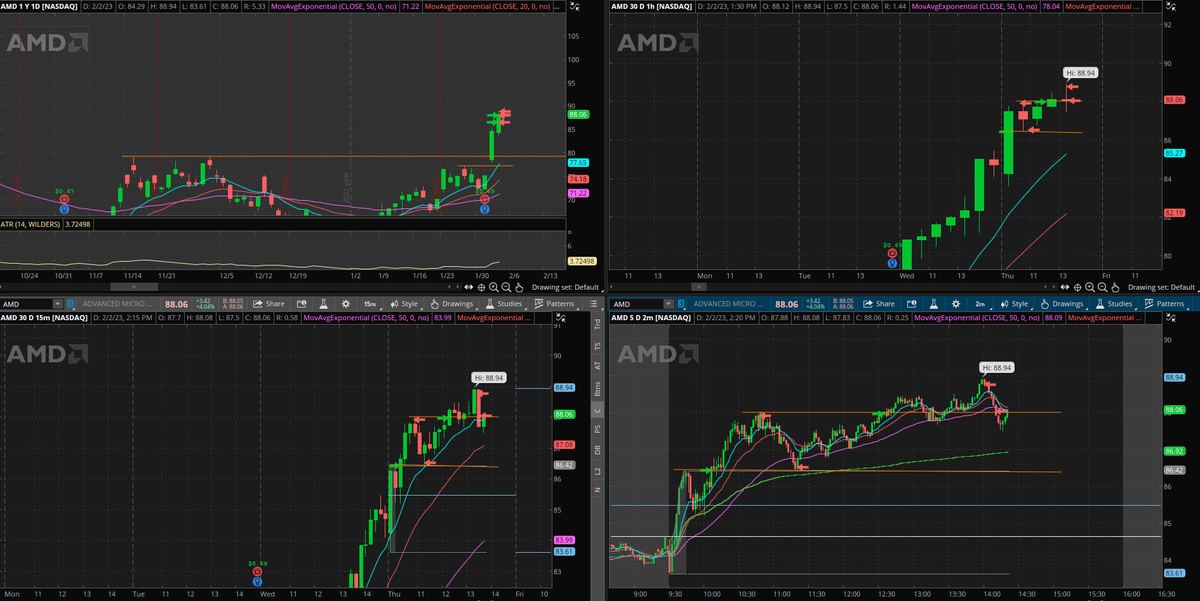Click Patterns button in 15m chart toolbar

pos(554,304)
